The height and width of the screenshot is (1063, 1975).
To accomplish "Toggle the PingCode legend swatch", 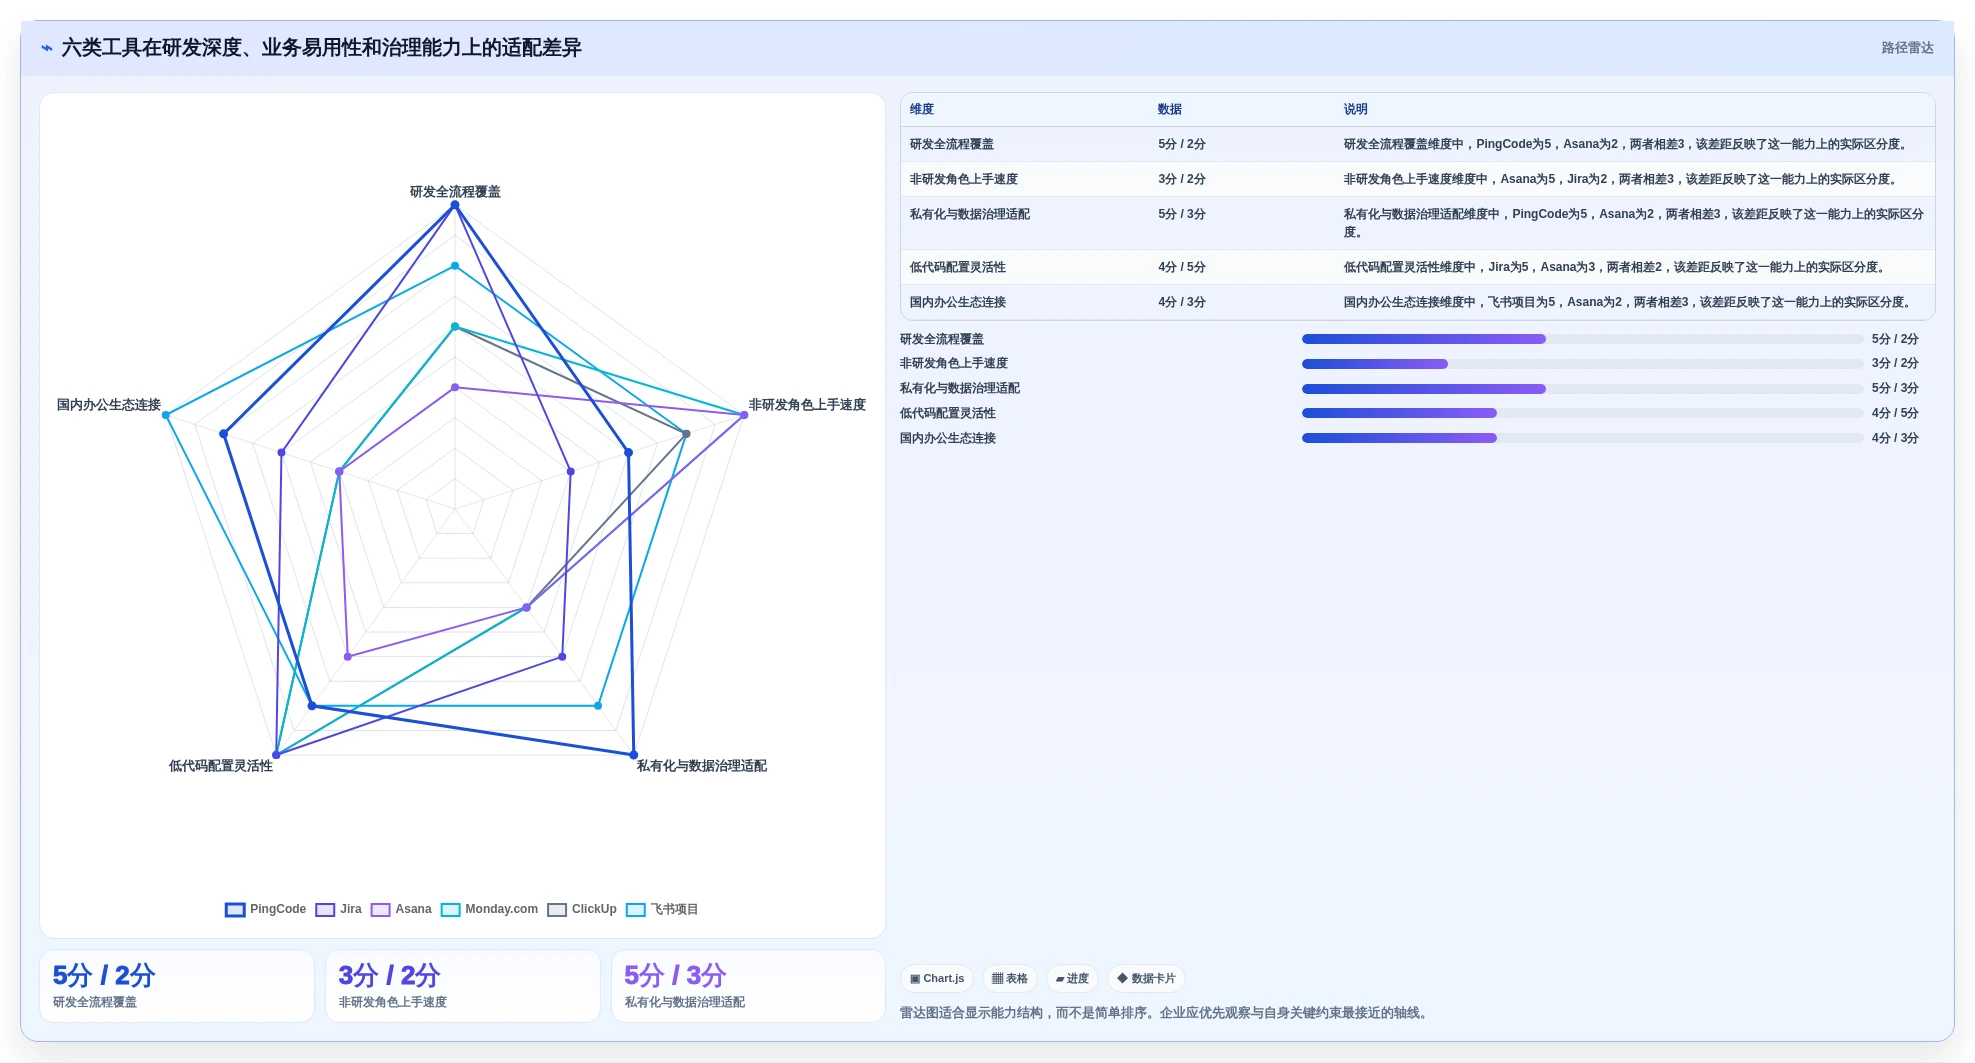I will [235, 910].
